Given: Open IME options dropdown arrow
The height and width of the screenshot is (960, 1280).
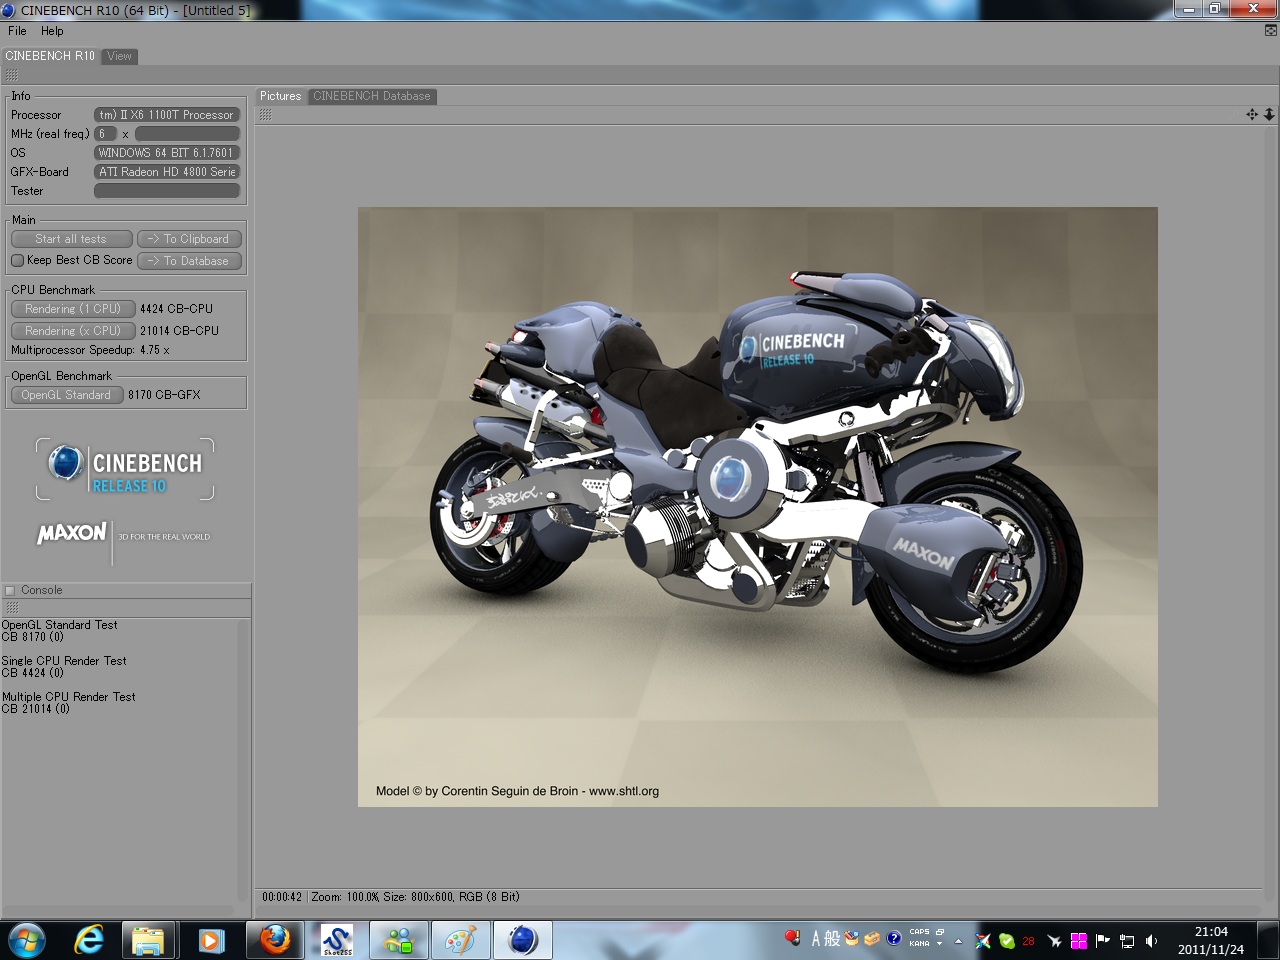Looking at the screenshot, I should [x=939, y=944].
